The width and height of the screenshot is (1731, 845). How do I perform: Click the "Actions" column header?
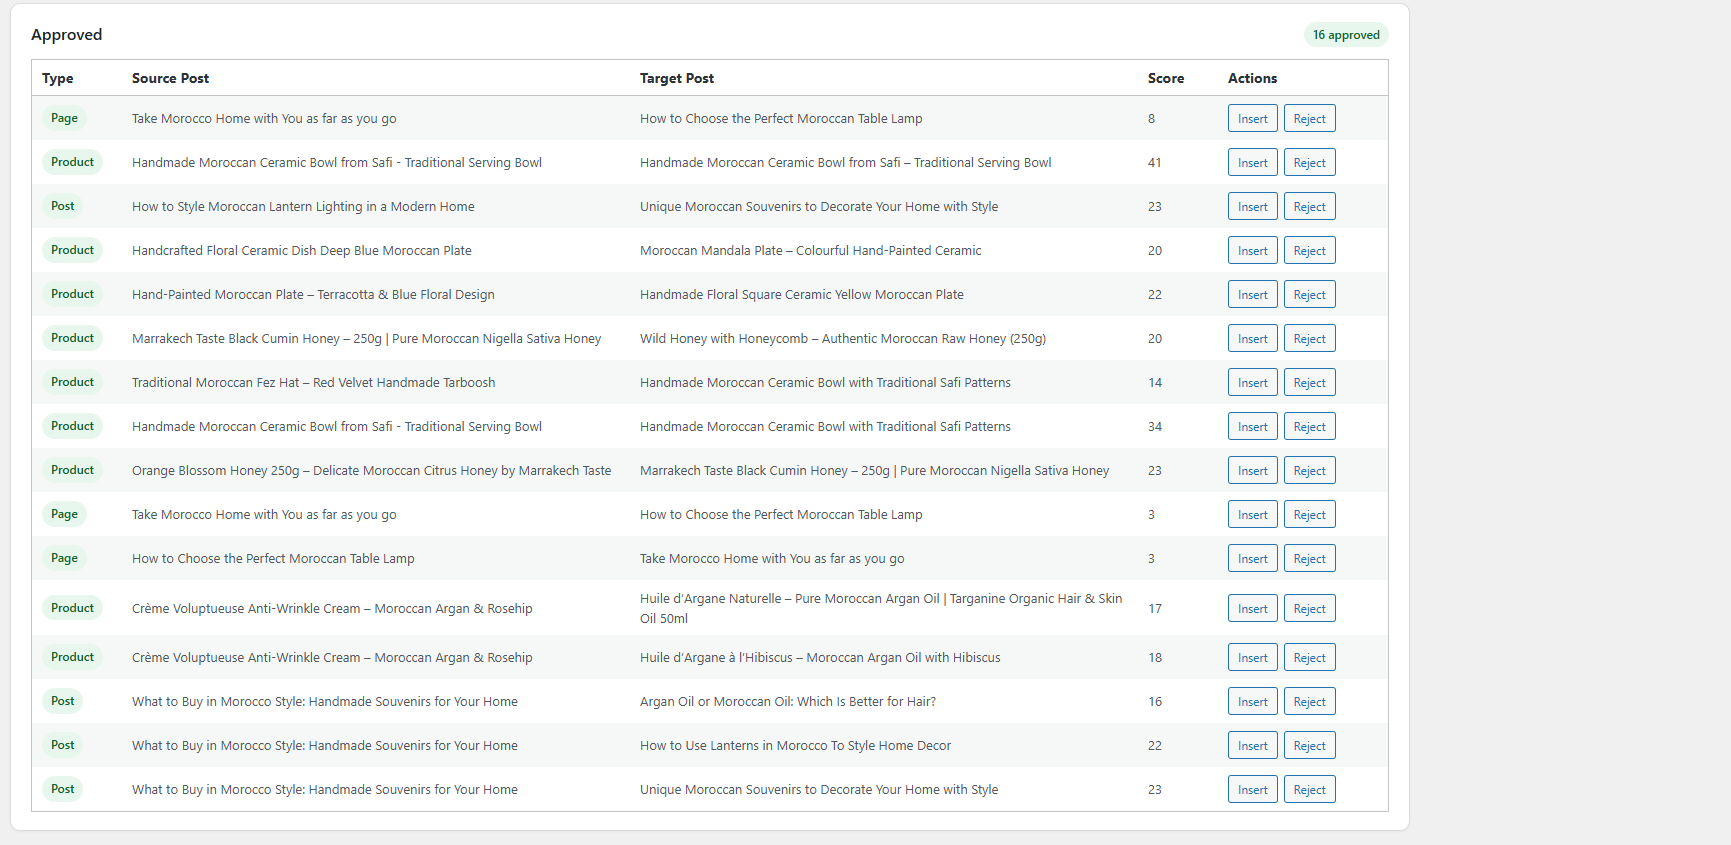[x=1253, y=78]
